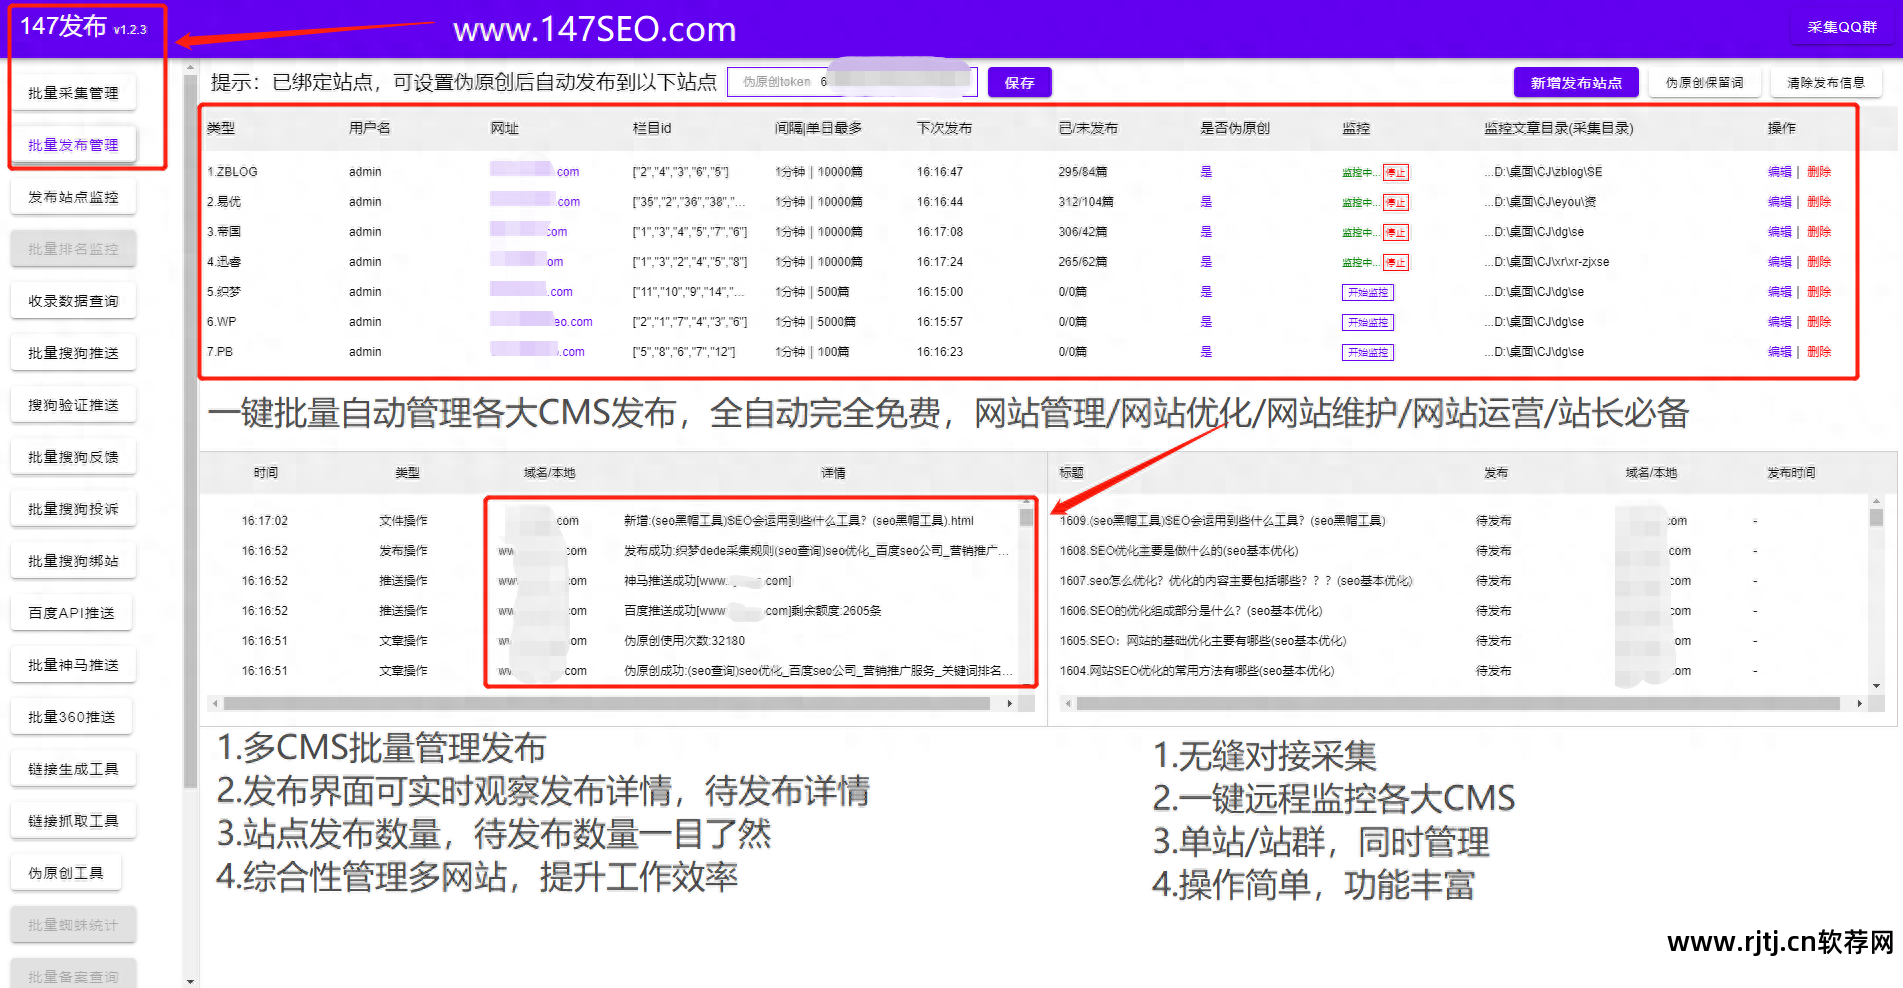The image size is (1903, 988).
Task: Open 批量搜狗推送 in the sidebar
Action: tap(73, 352)
